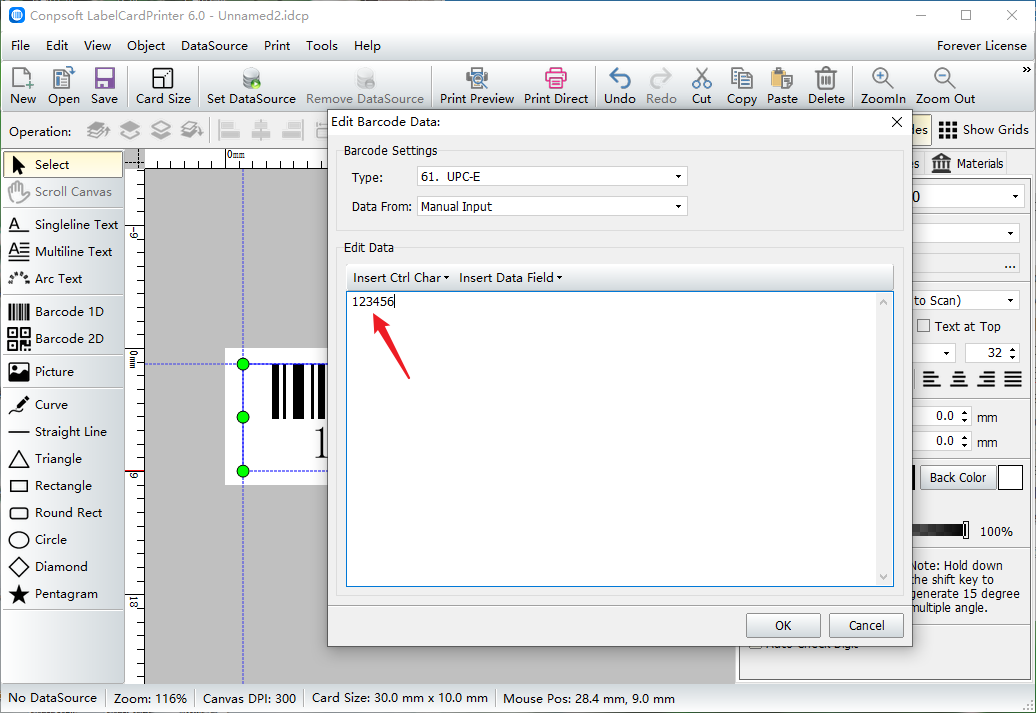Image resolution: width=1036 pixels, height=713 pixels.
Task: Click the white back color swatch
Action: (1010, 477)
